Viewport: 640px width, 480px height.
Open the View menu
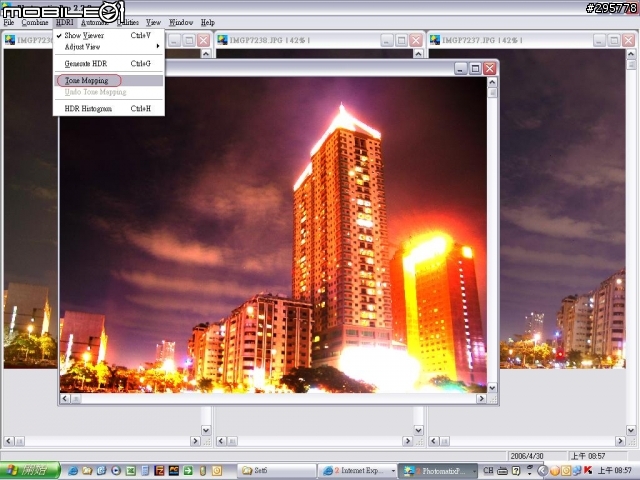153,22
